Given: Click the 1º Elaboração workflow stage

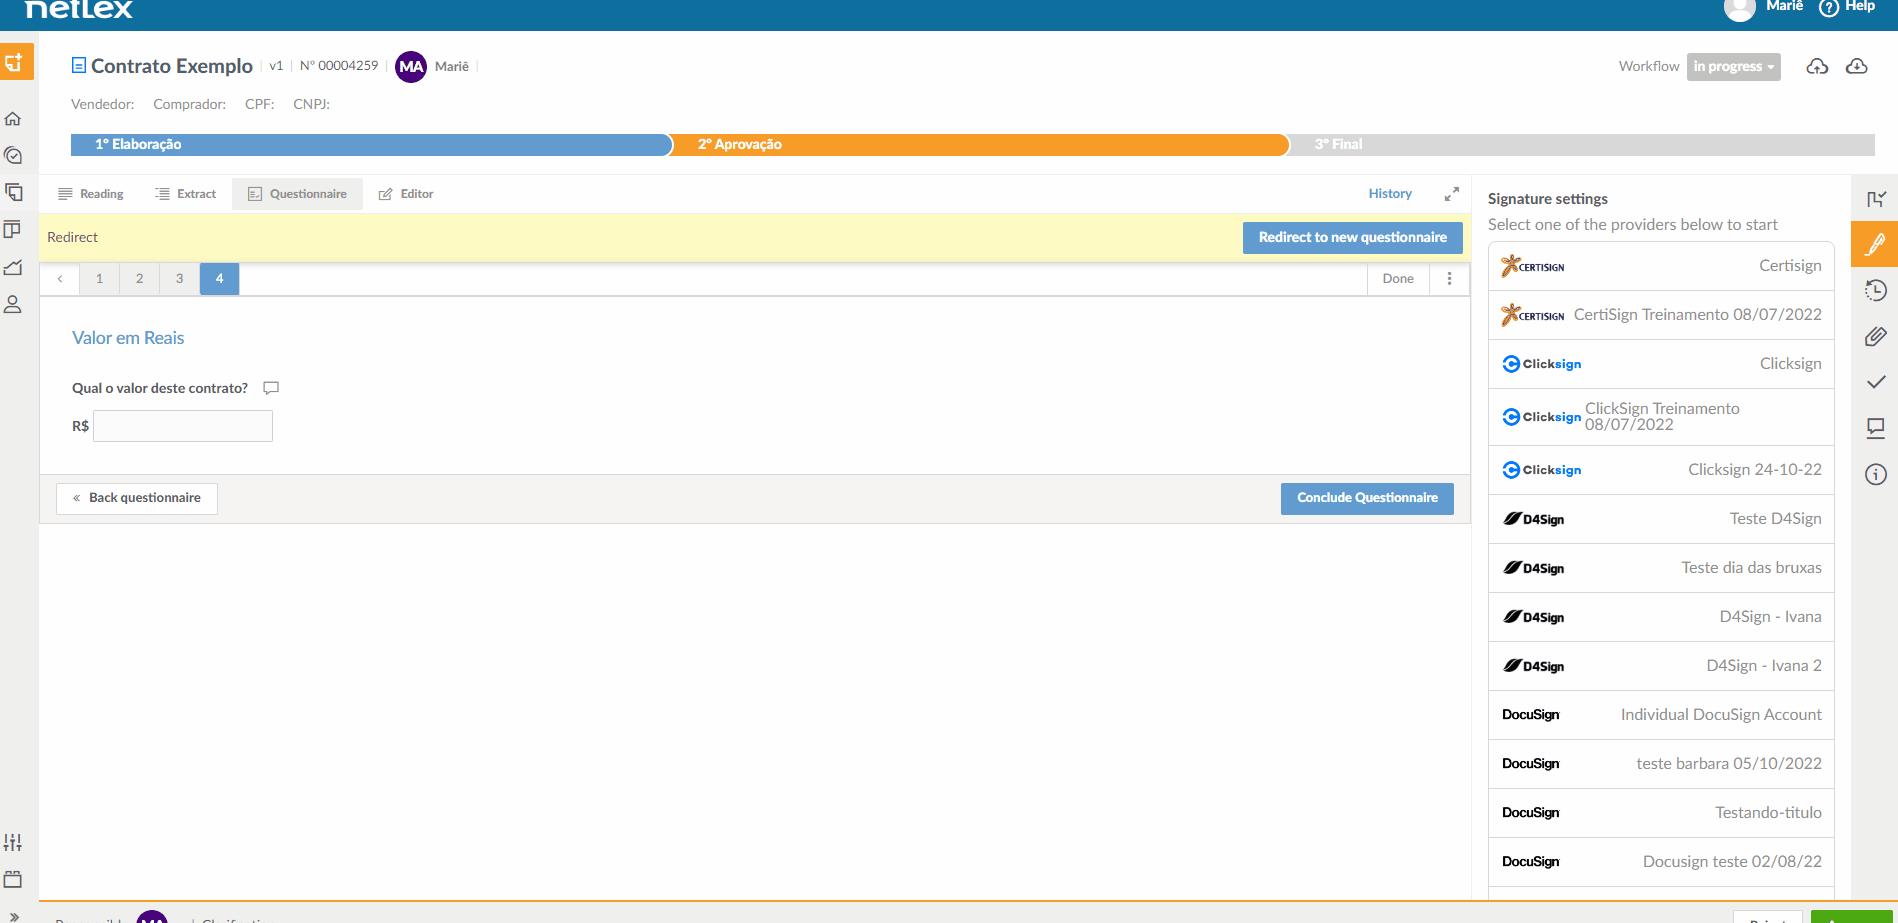Looking at the screenshot, I should [371, 145].
